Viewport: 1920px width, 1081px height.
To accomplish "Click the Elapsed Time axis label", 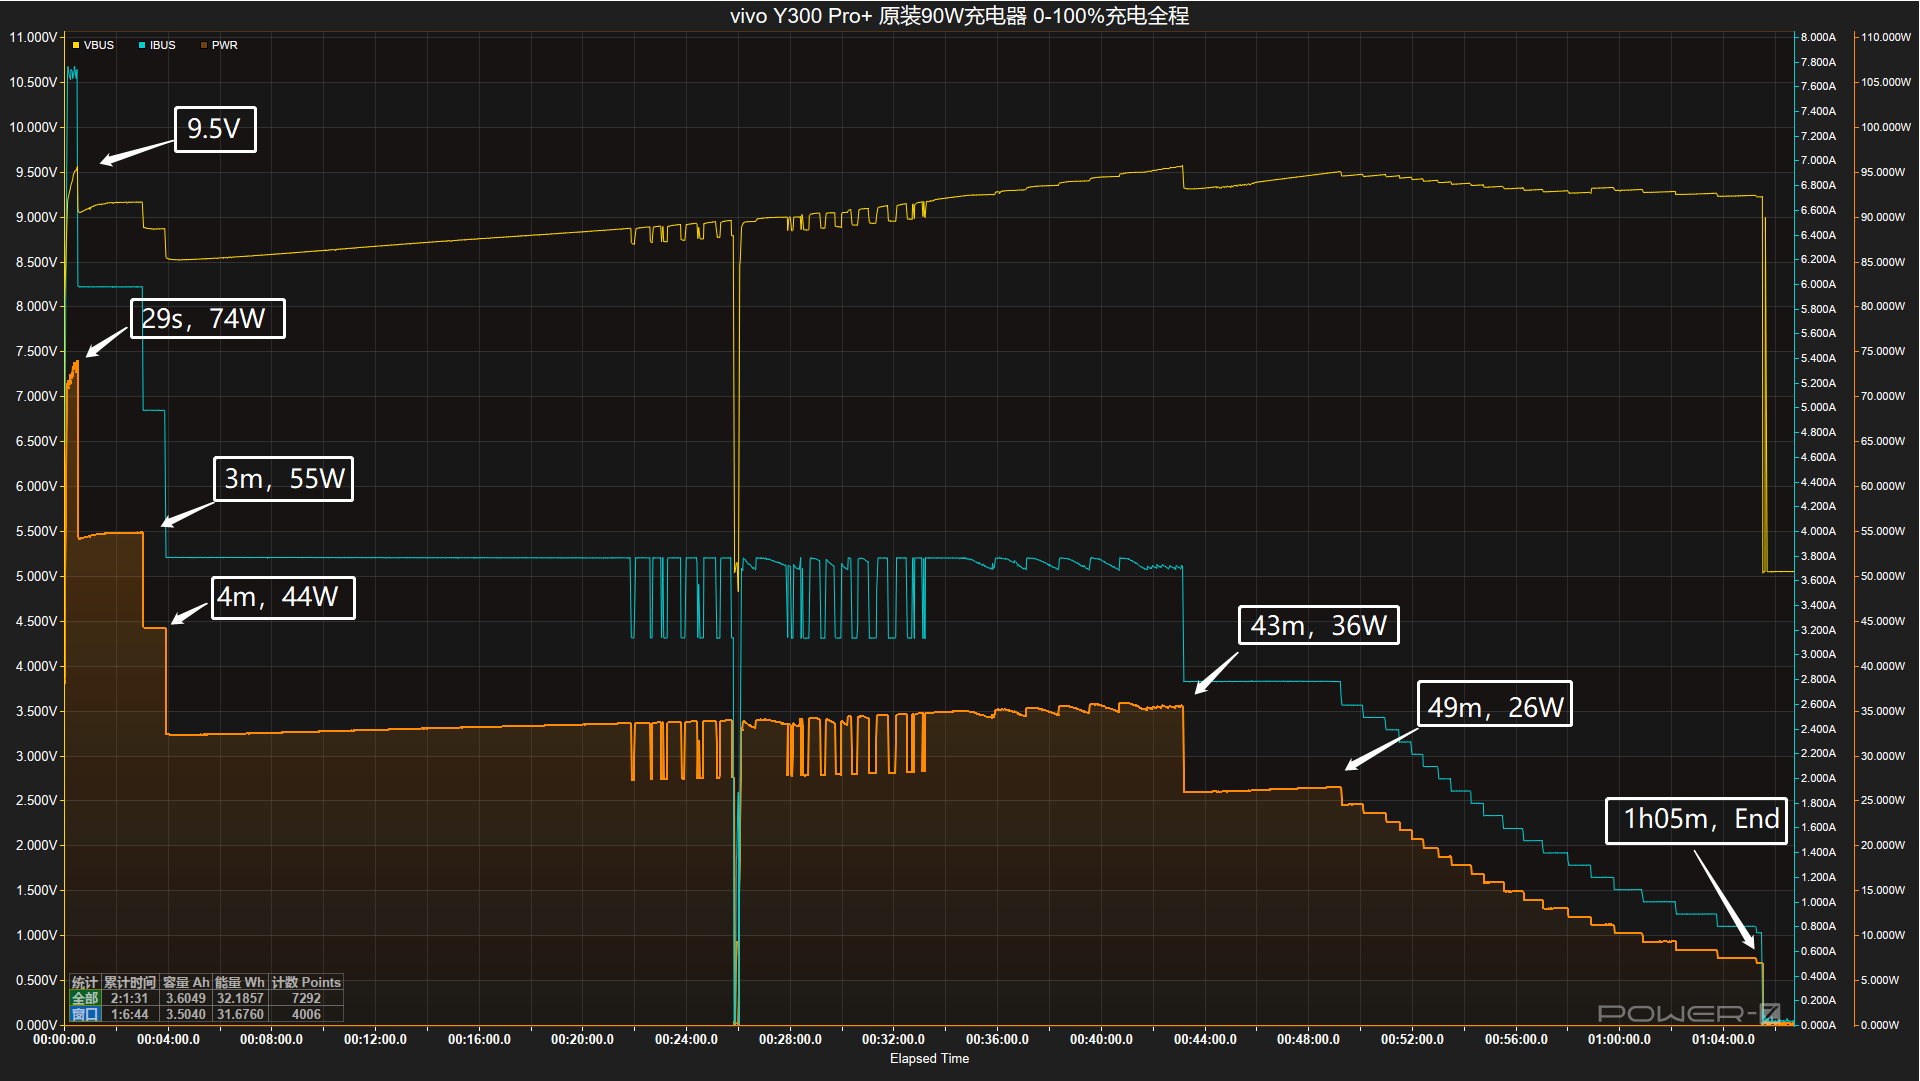I will [929, 1058].
